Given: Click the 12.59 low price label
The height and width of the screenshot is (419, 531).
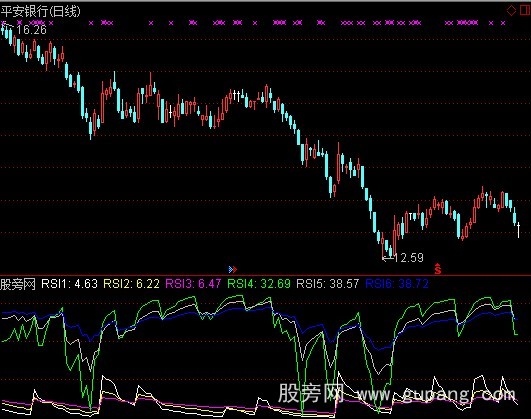Looking at the screenshot, I should tap(409, 258).
